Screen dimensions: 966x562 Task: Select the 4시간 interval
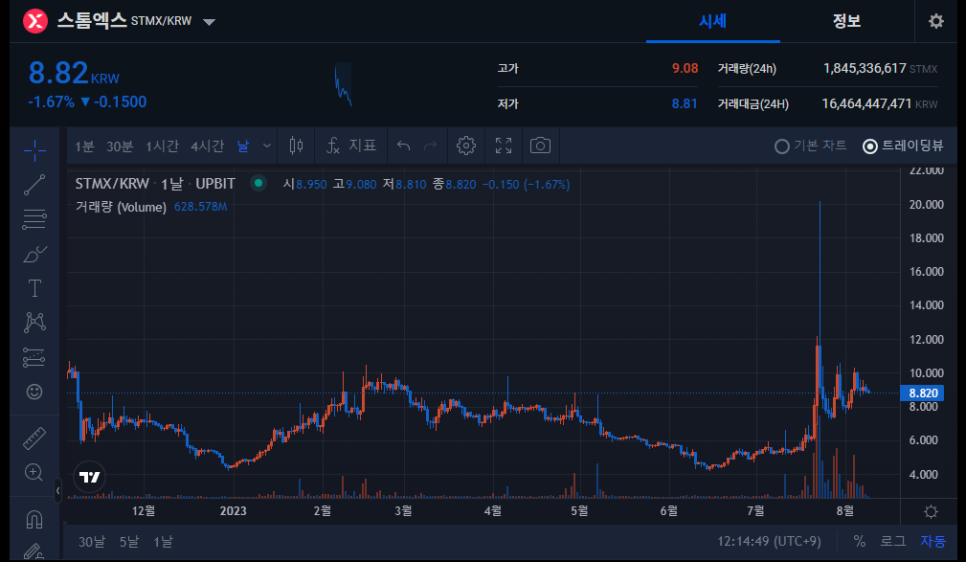pyautogui.click(x=207, y=146)
